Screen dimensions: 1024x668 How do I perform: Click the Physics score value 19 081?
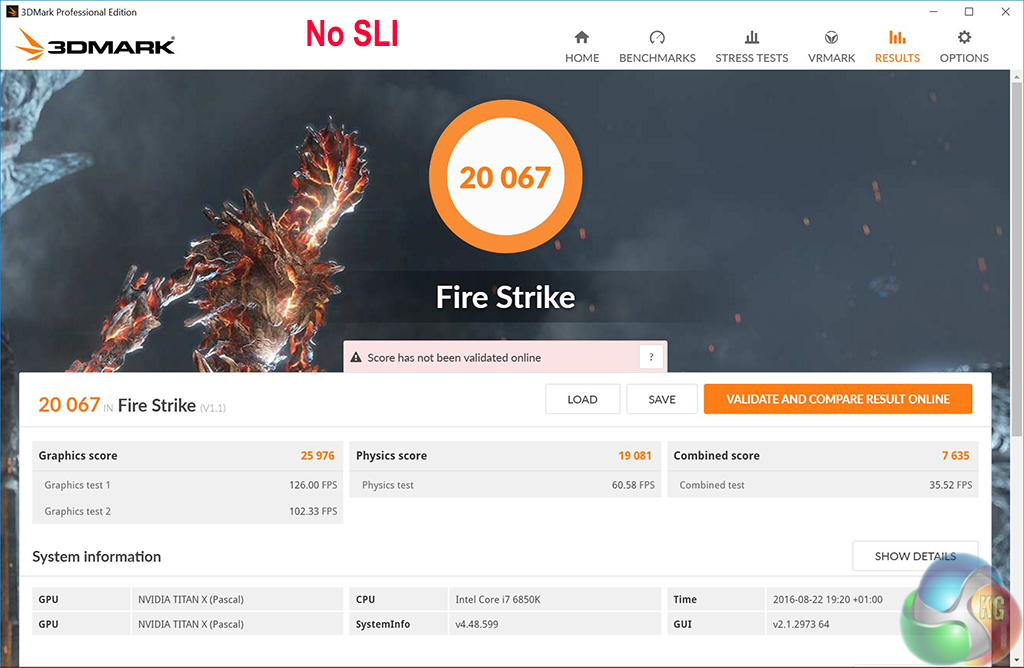point(635,456)
